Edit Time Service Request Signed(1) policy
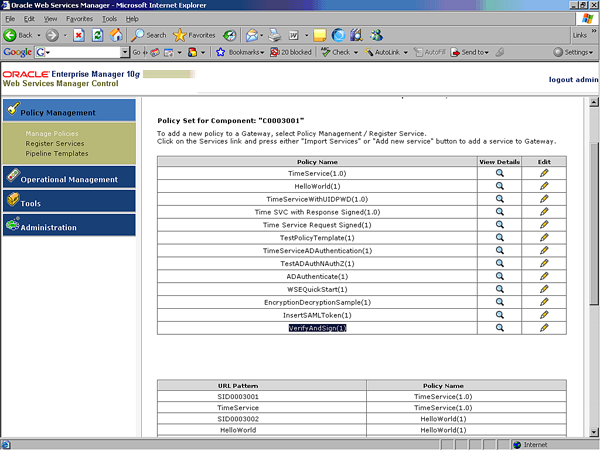The image size is (600, 450). pos(544,225)
